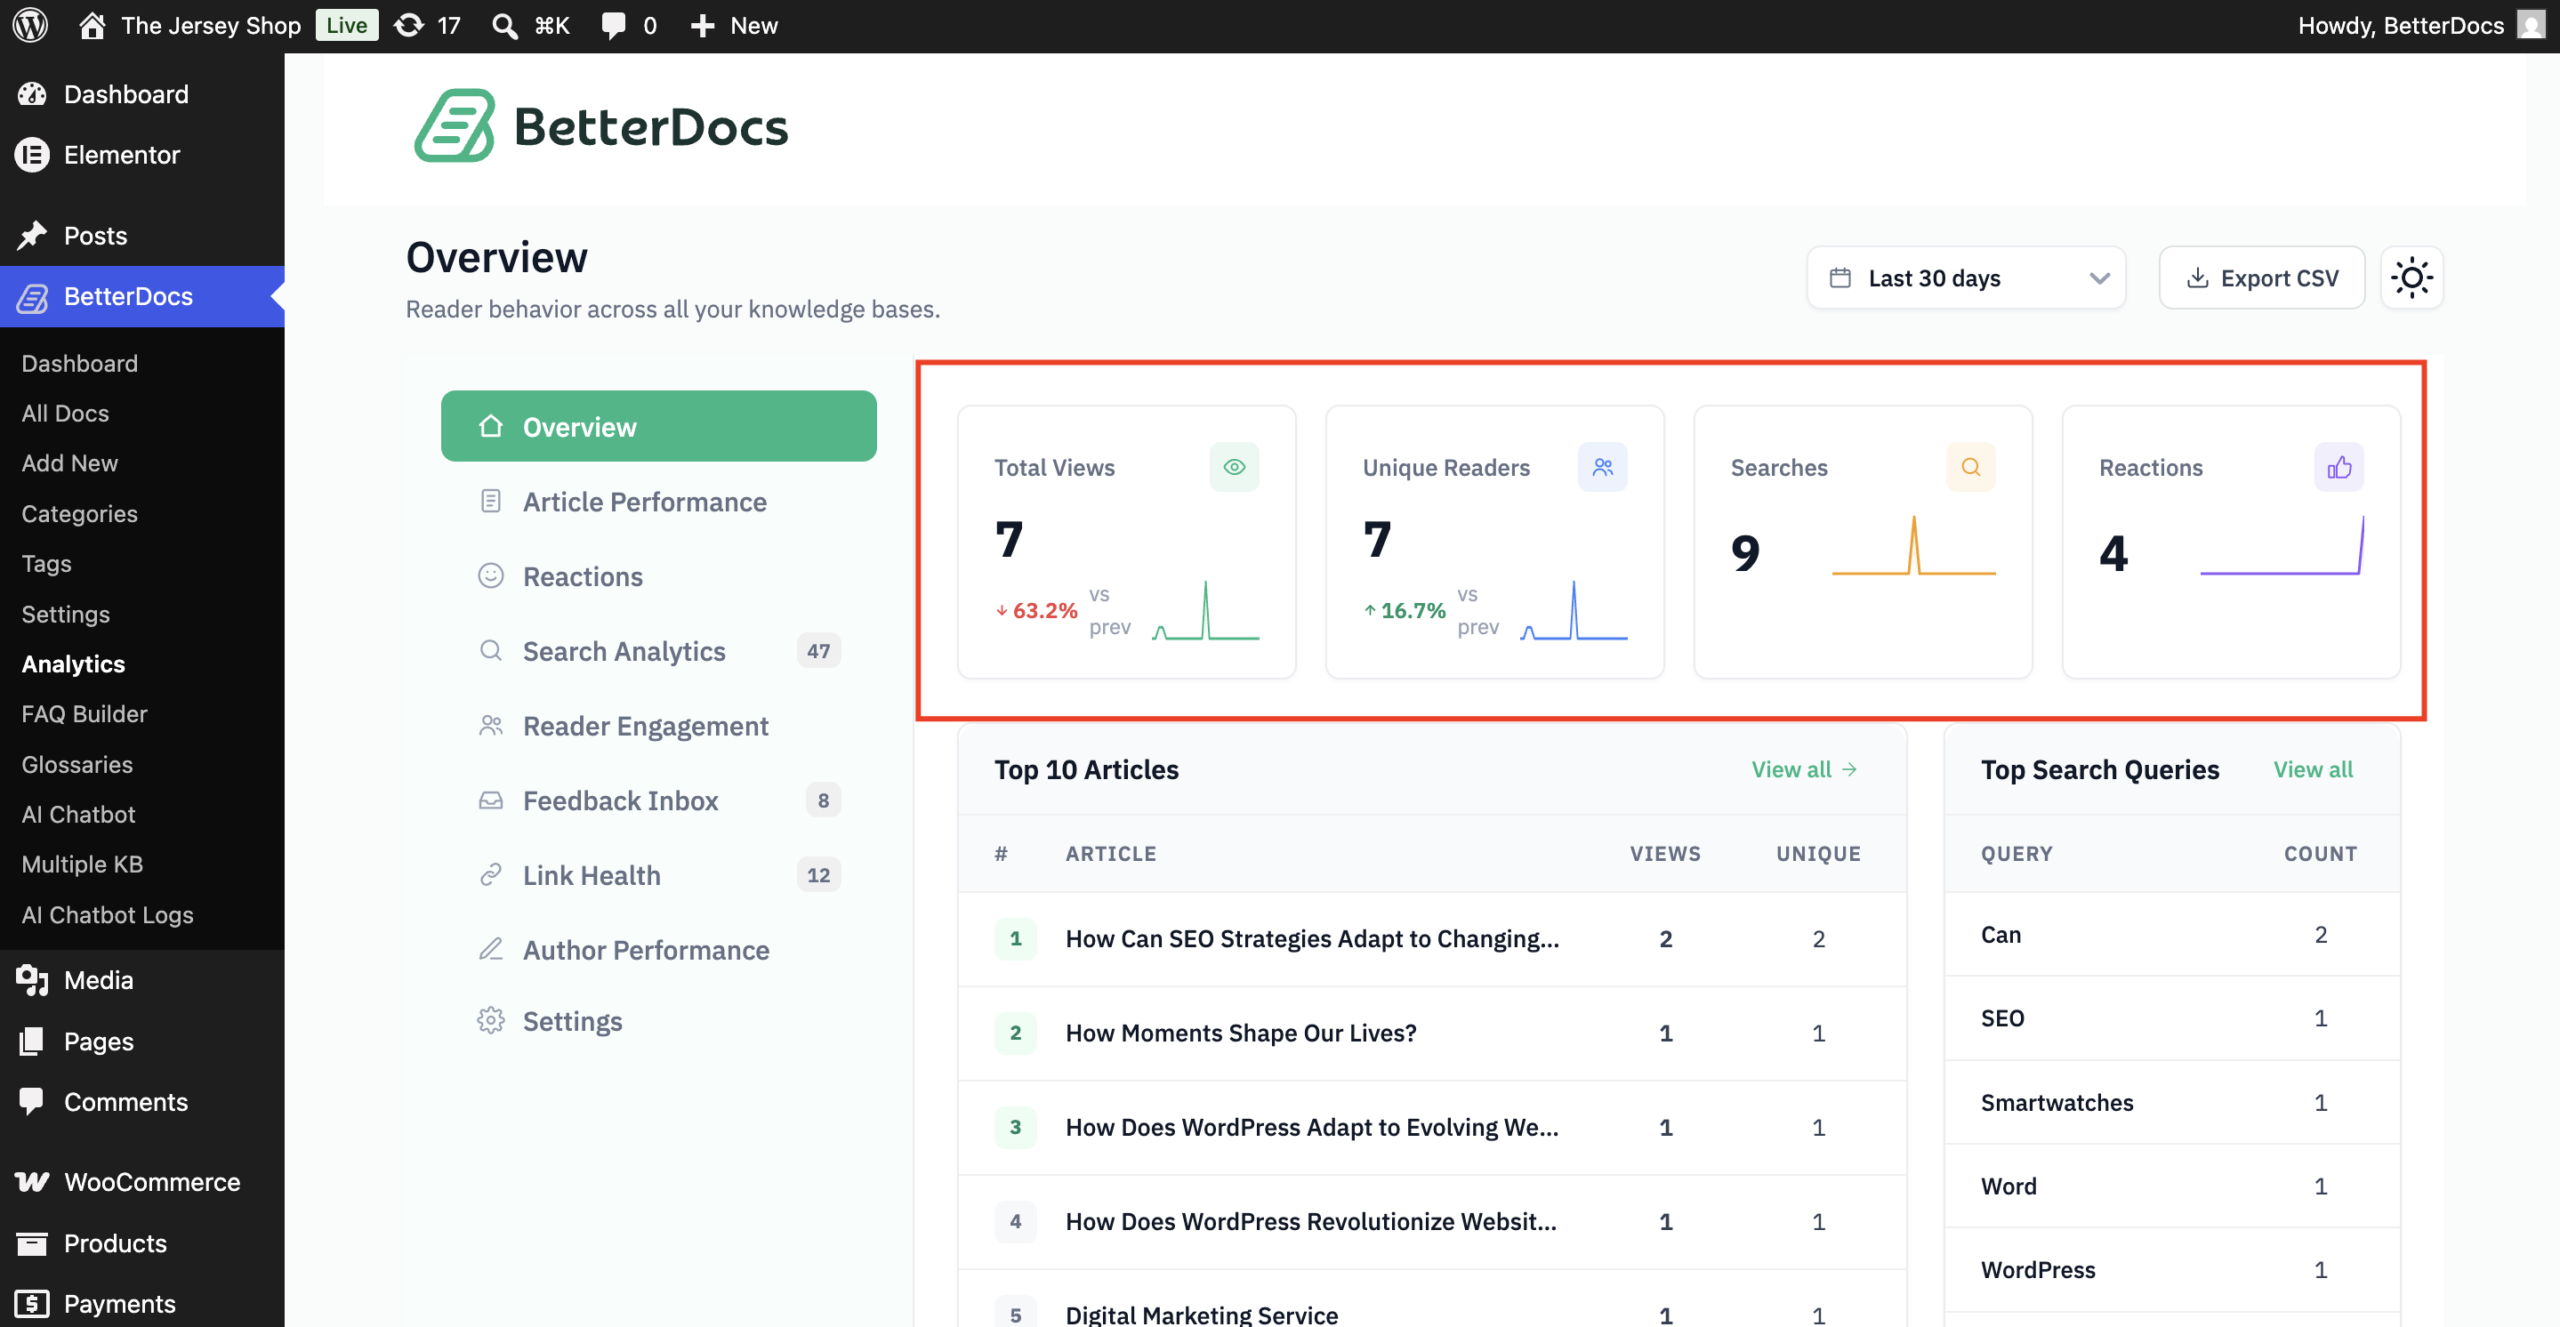This screenshot has width=2560, height=1327.
Task: Open the Article Performance tab
Action: click(x=659, y=501)
